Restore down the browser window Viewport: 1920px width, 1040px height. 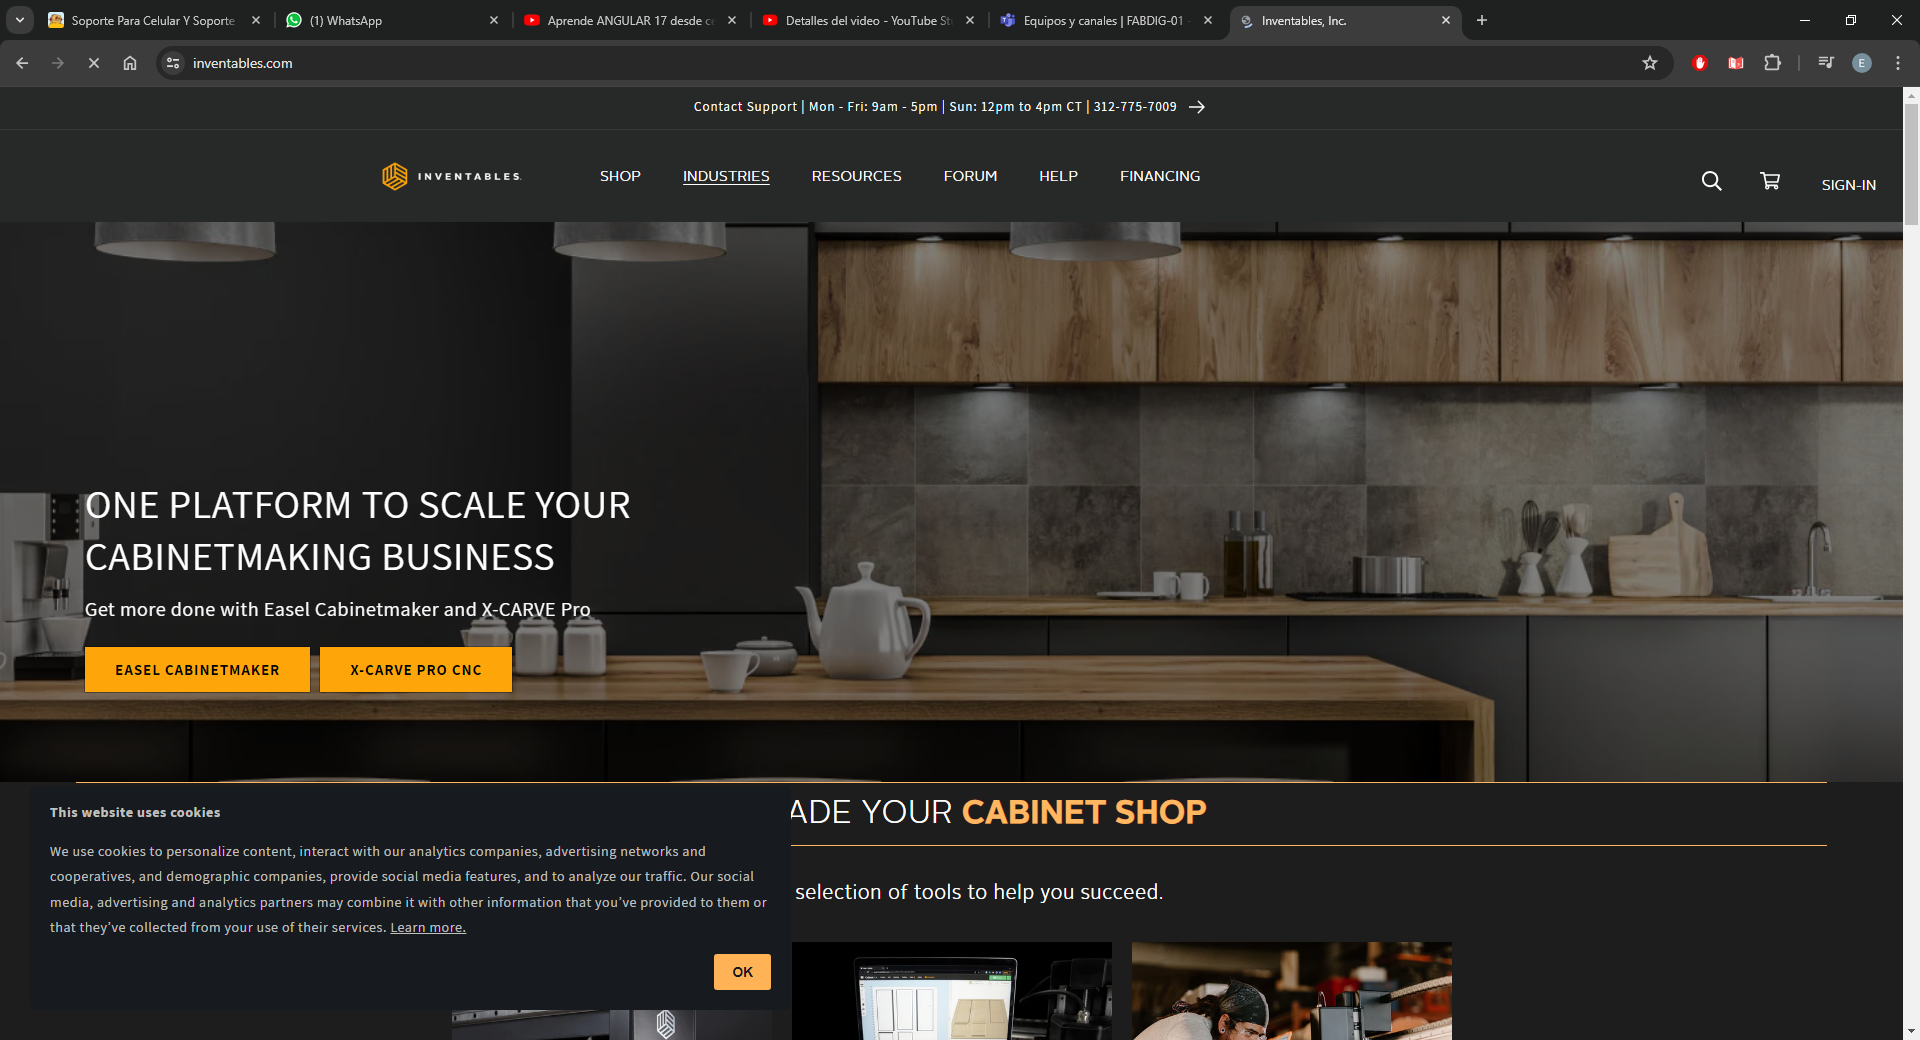click(1851, 20)
